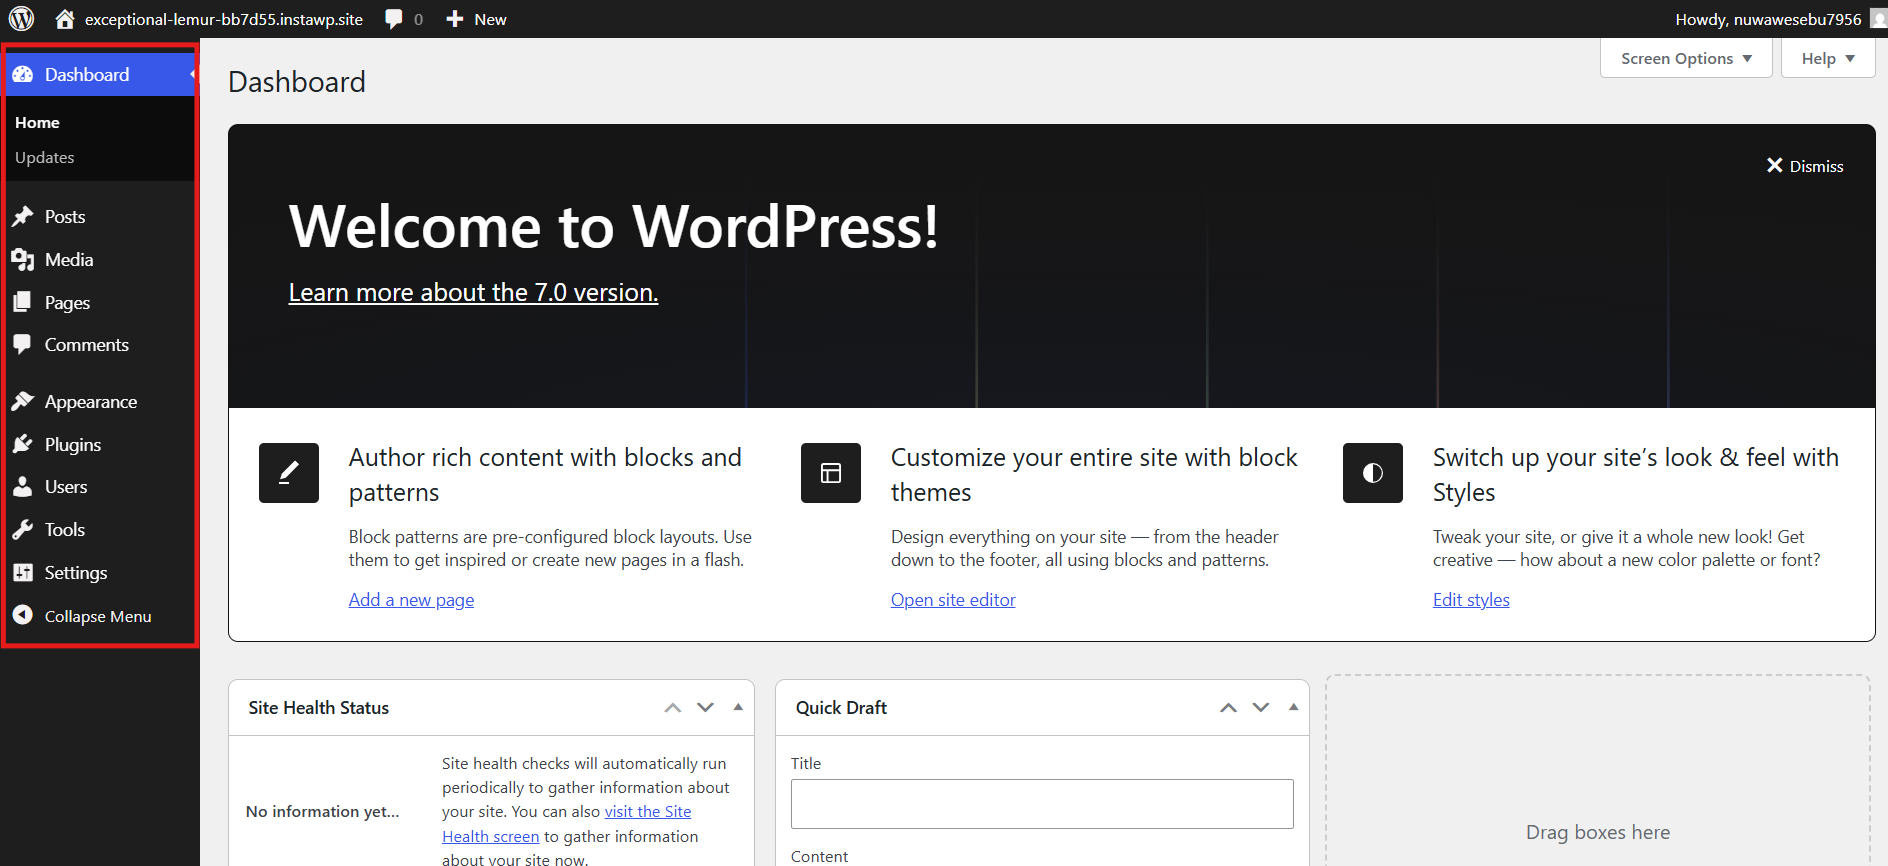Move Quick Draft panel up

[x=1228, y=708]
